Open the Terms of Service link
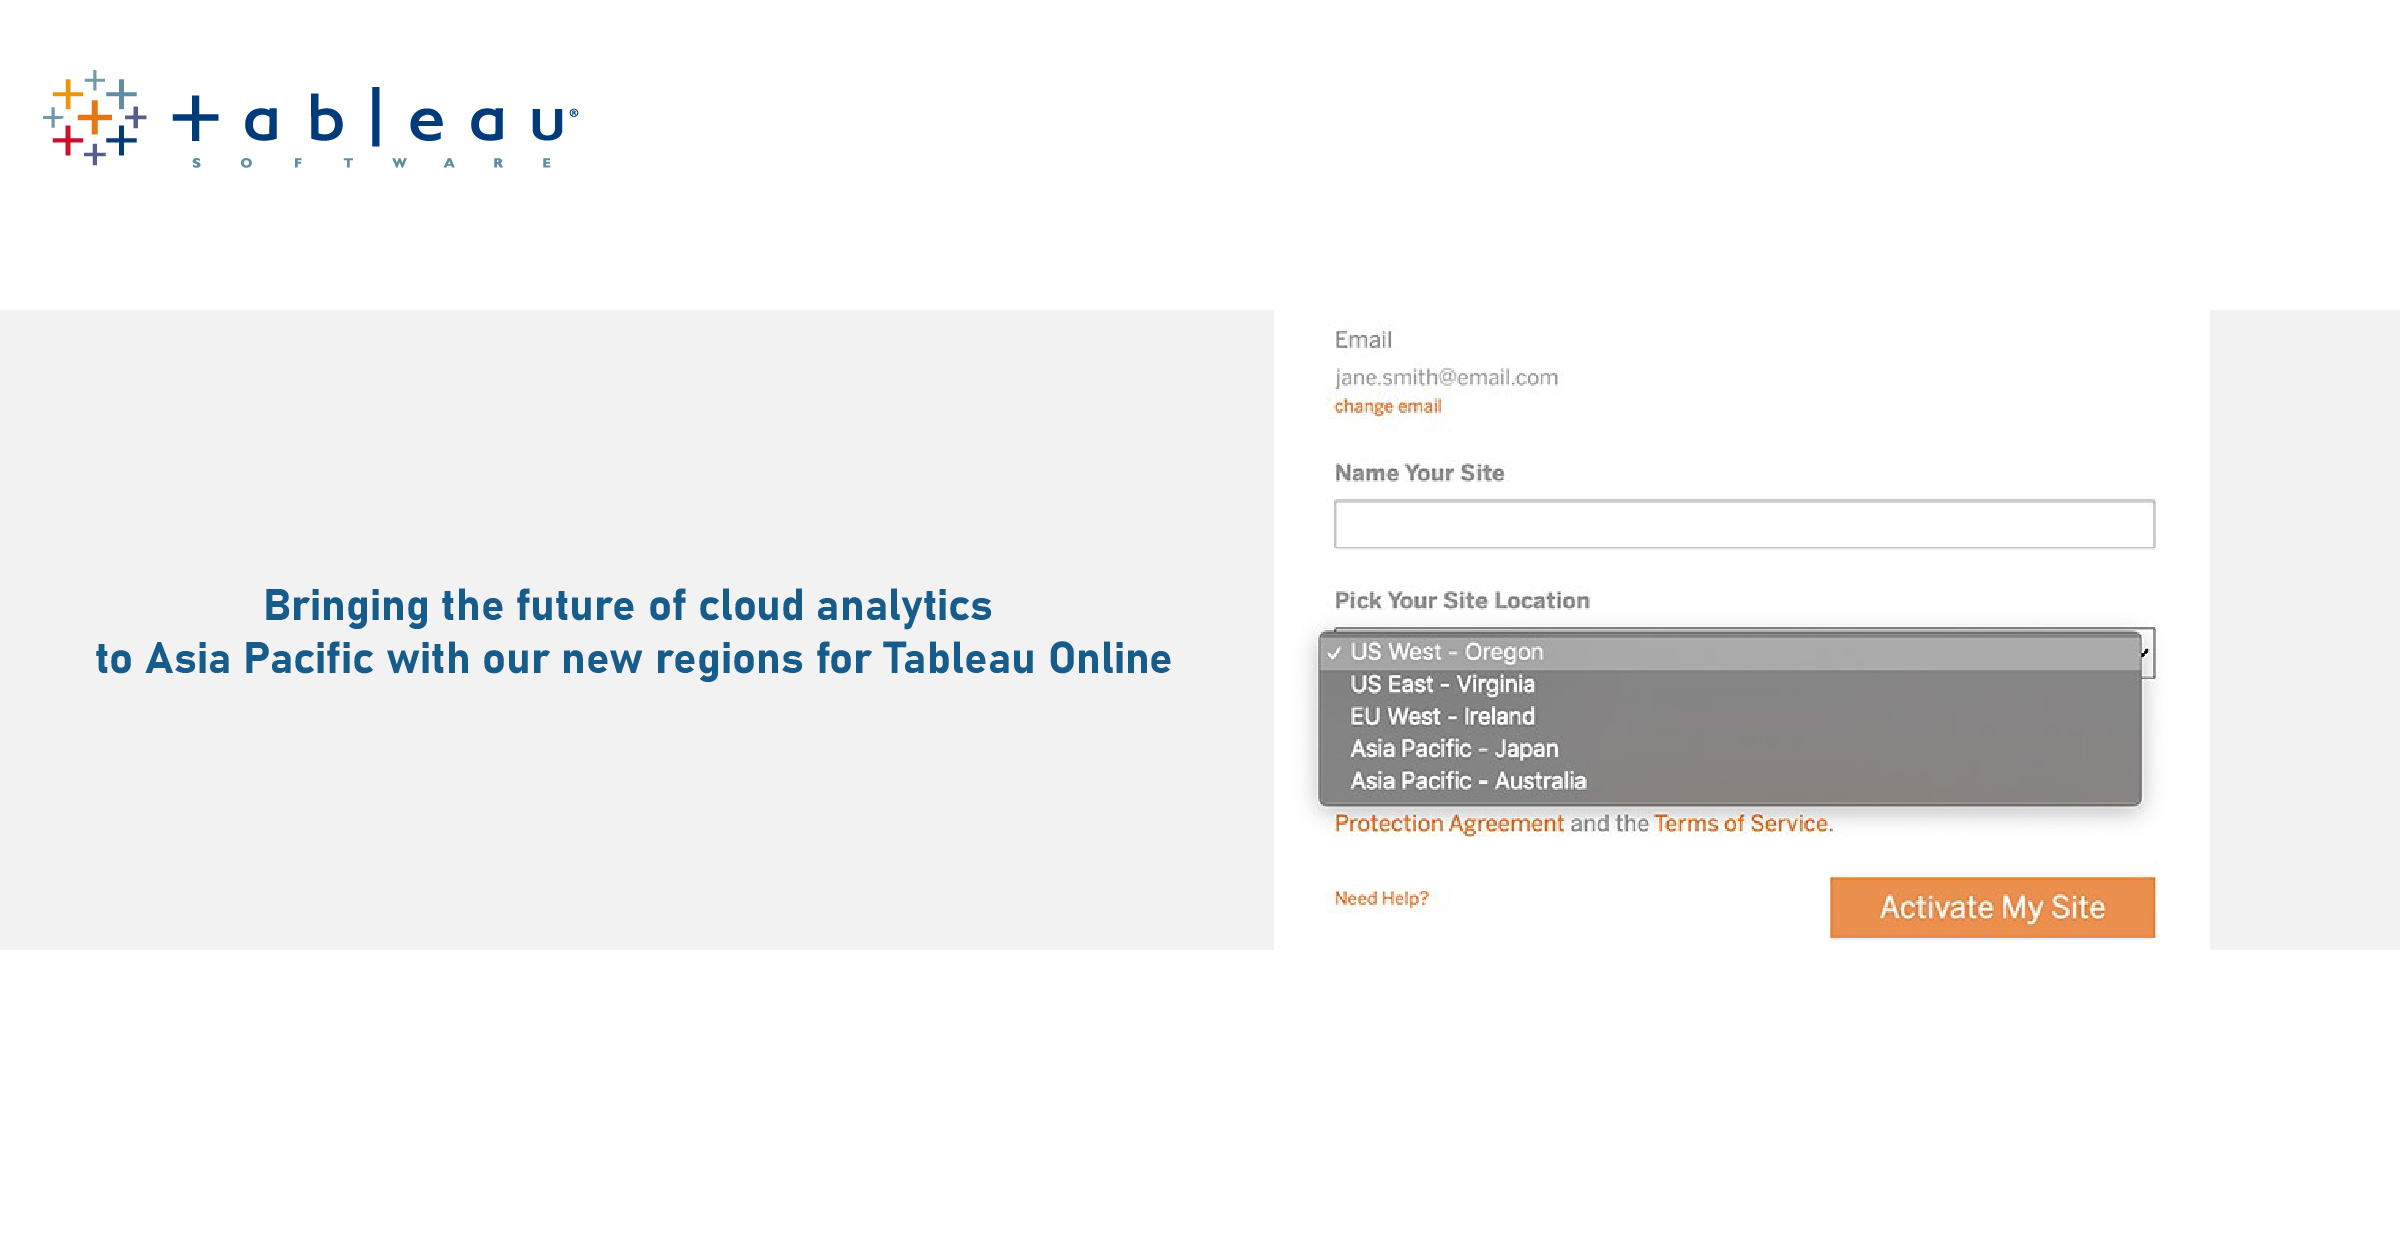Viewport: 2400px width, 1260px height. tap(1740, 823)
